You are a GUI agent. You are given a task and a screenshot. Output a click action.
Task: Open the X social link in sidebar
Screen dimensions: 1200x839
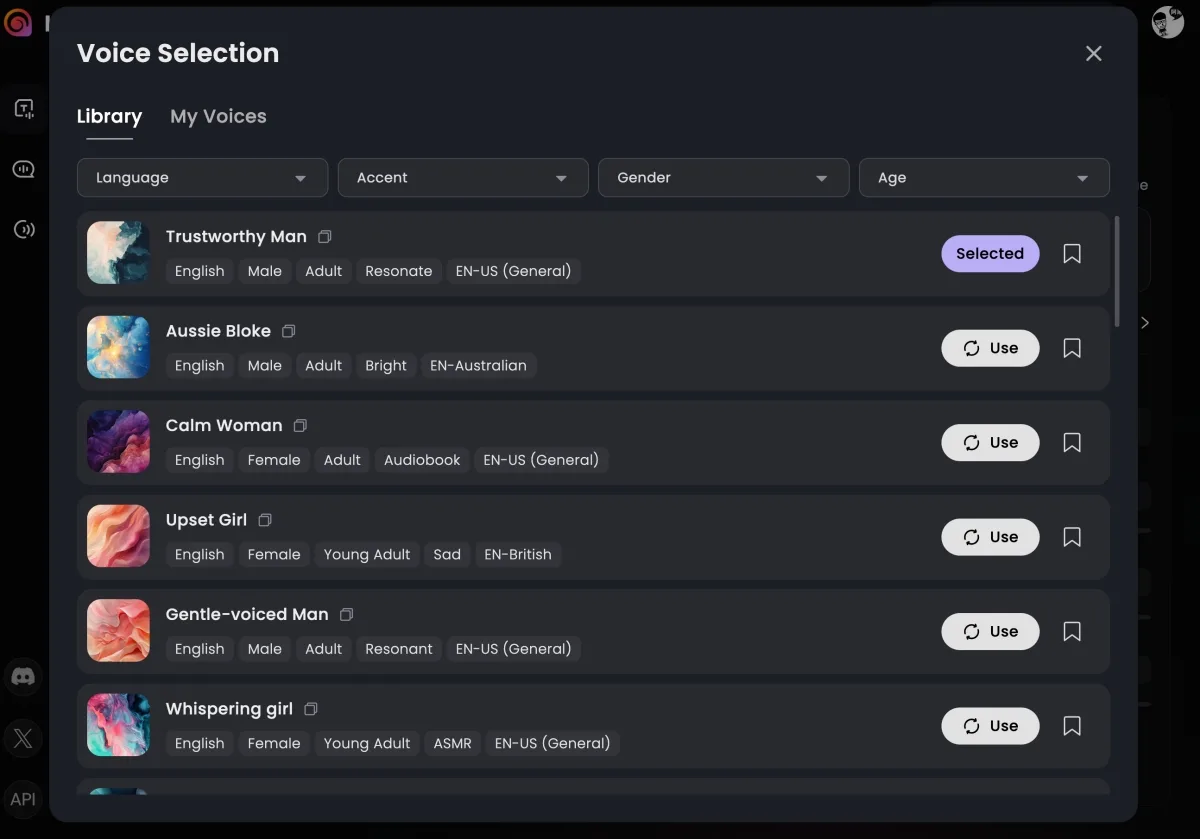pos(23,739)
